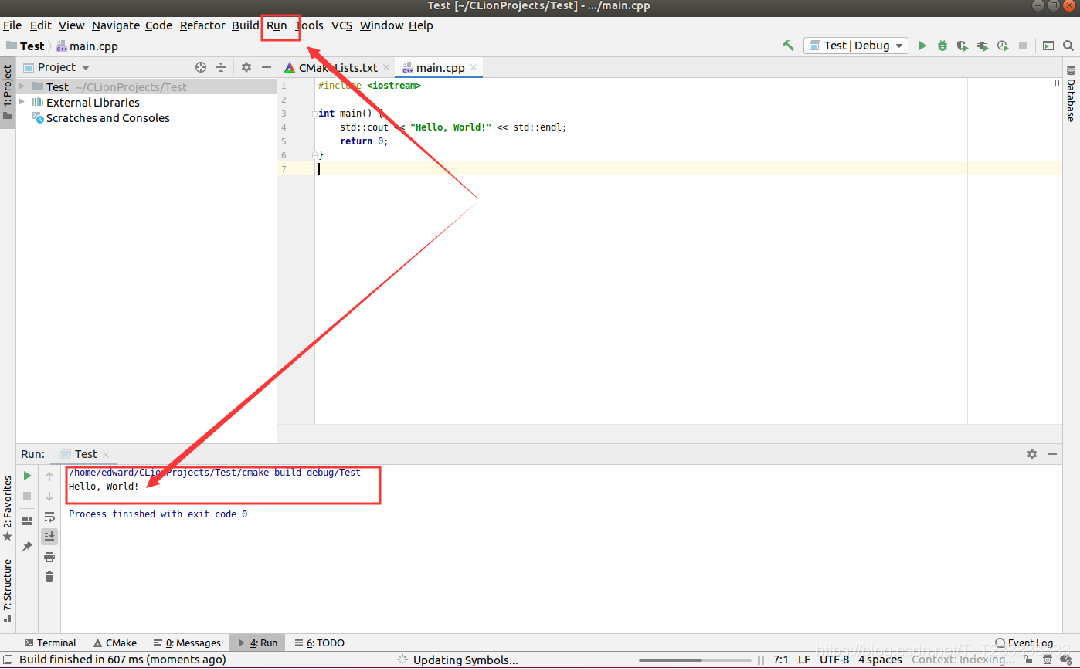The height and width of the screenshot is (669, 1080).
Task: Click the Updating Symbols progress bar
Action: (x=694, y=660)
